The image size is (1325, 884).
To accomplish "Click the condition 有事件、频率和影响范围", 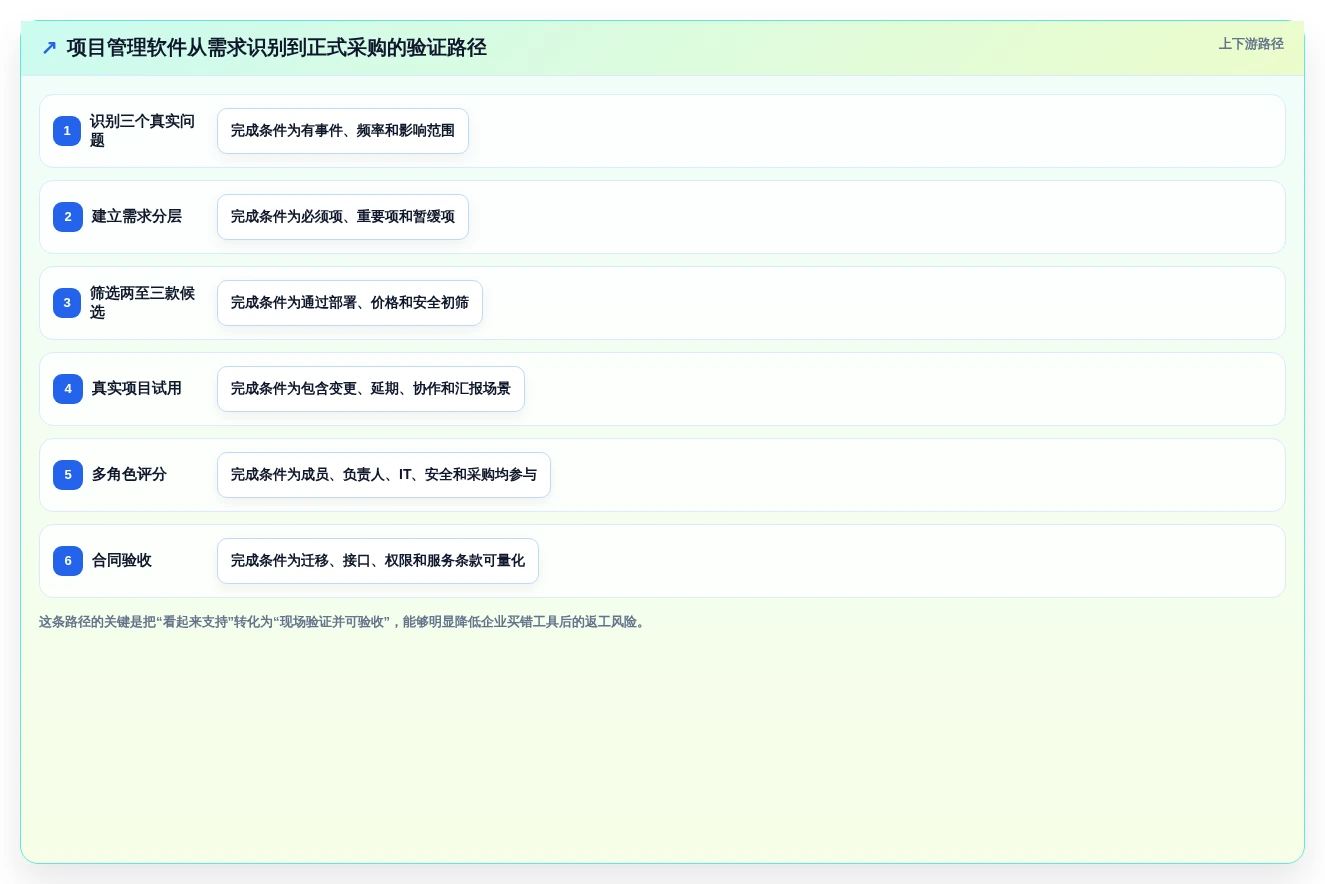I will [x=343, y=131].
